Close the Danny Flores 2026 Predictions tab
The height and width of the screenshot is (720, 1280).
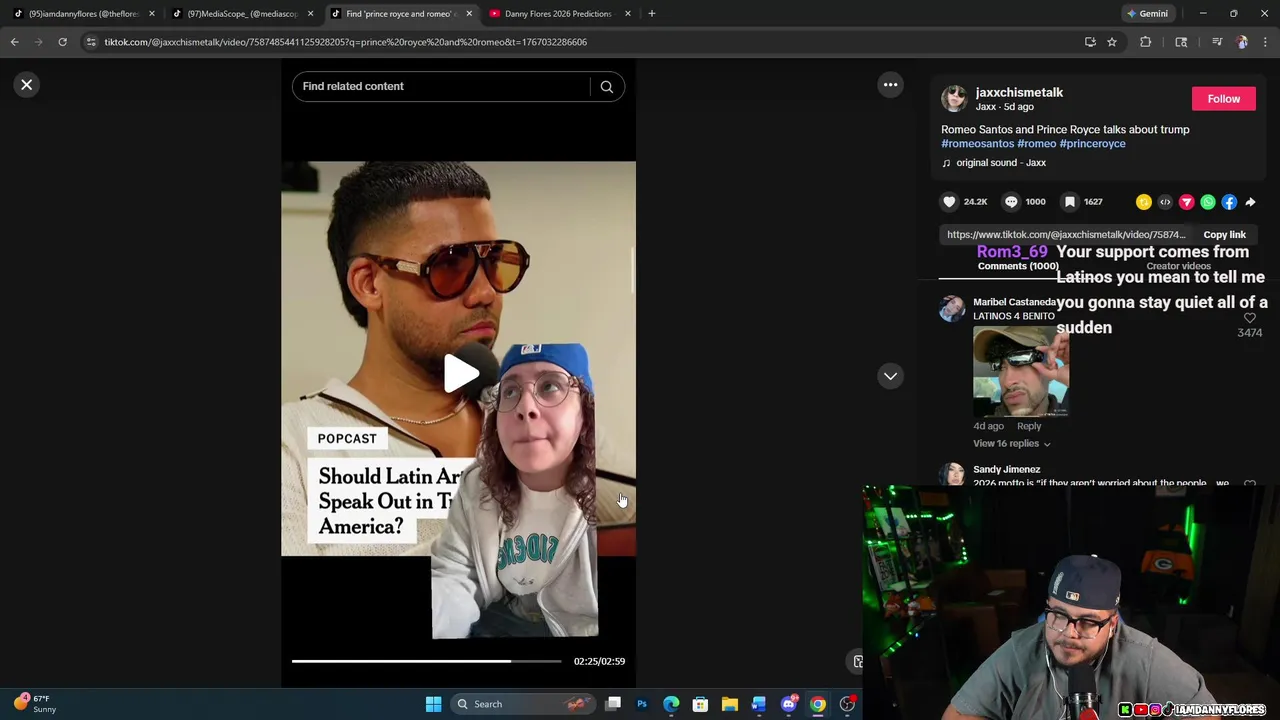[x=628, y=14]
